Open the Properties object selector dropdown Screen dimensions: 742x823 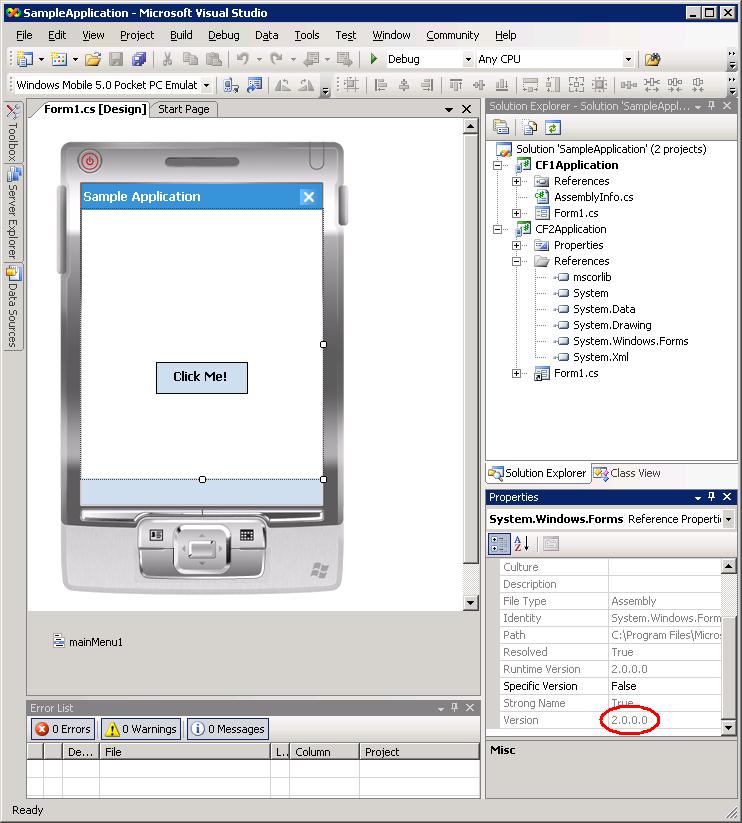click(728, 519)
